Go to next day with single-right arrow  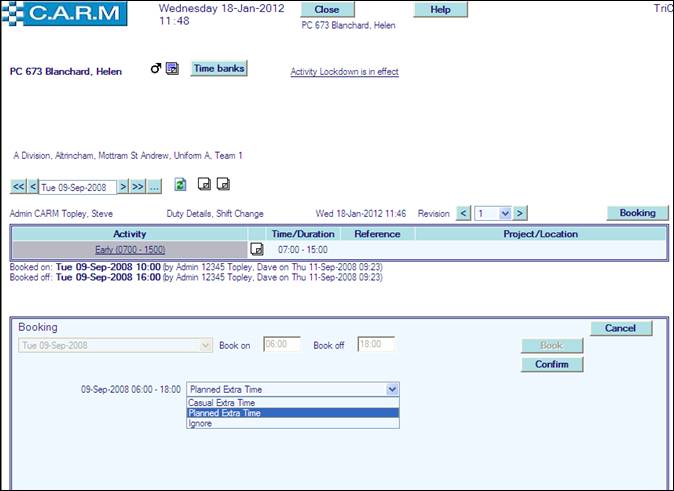[x=123, y=186]
